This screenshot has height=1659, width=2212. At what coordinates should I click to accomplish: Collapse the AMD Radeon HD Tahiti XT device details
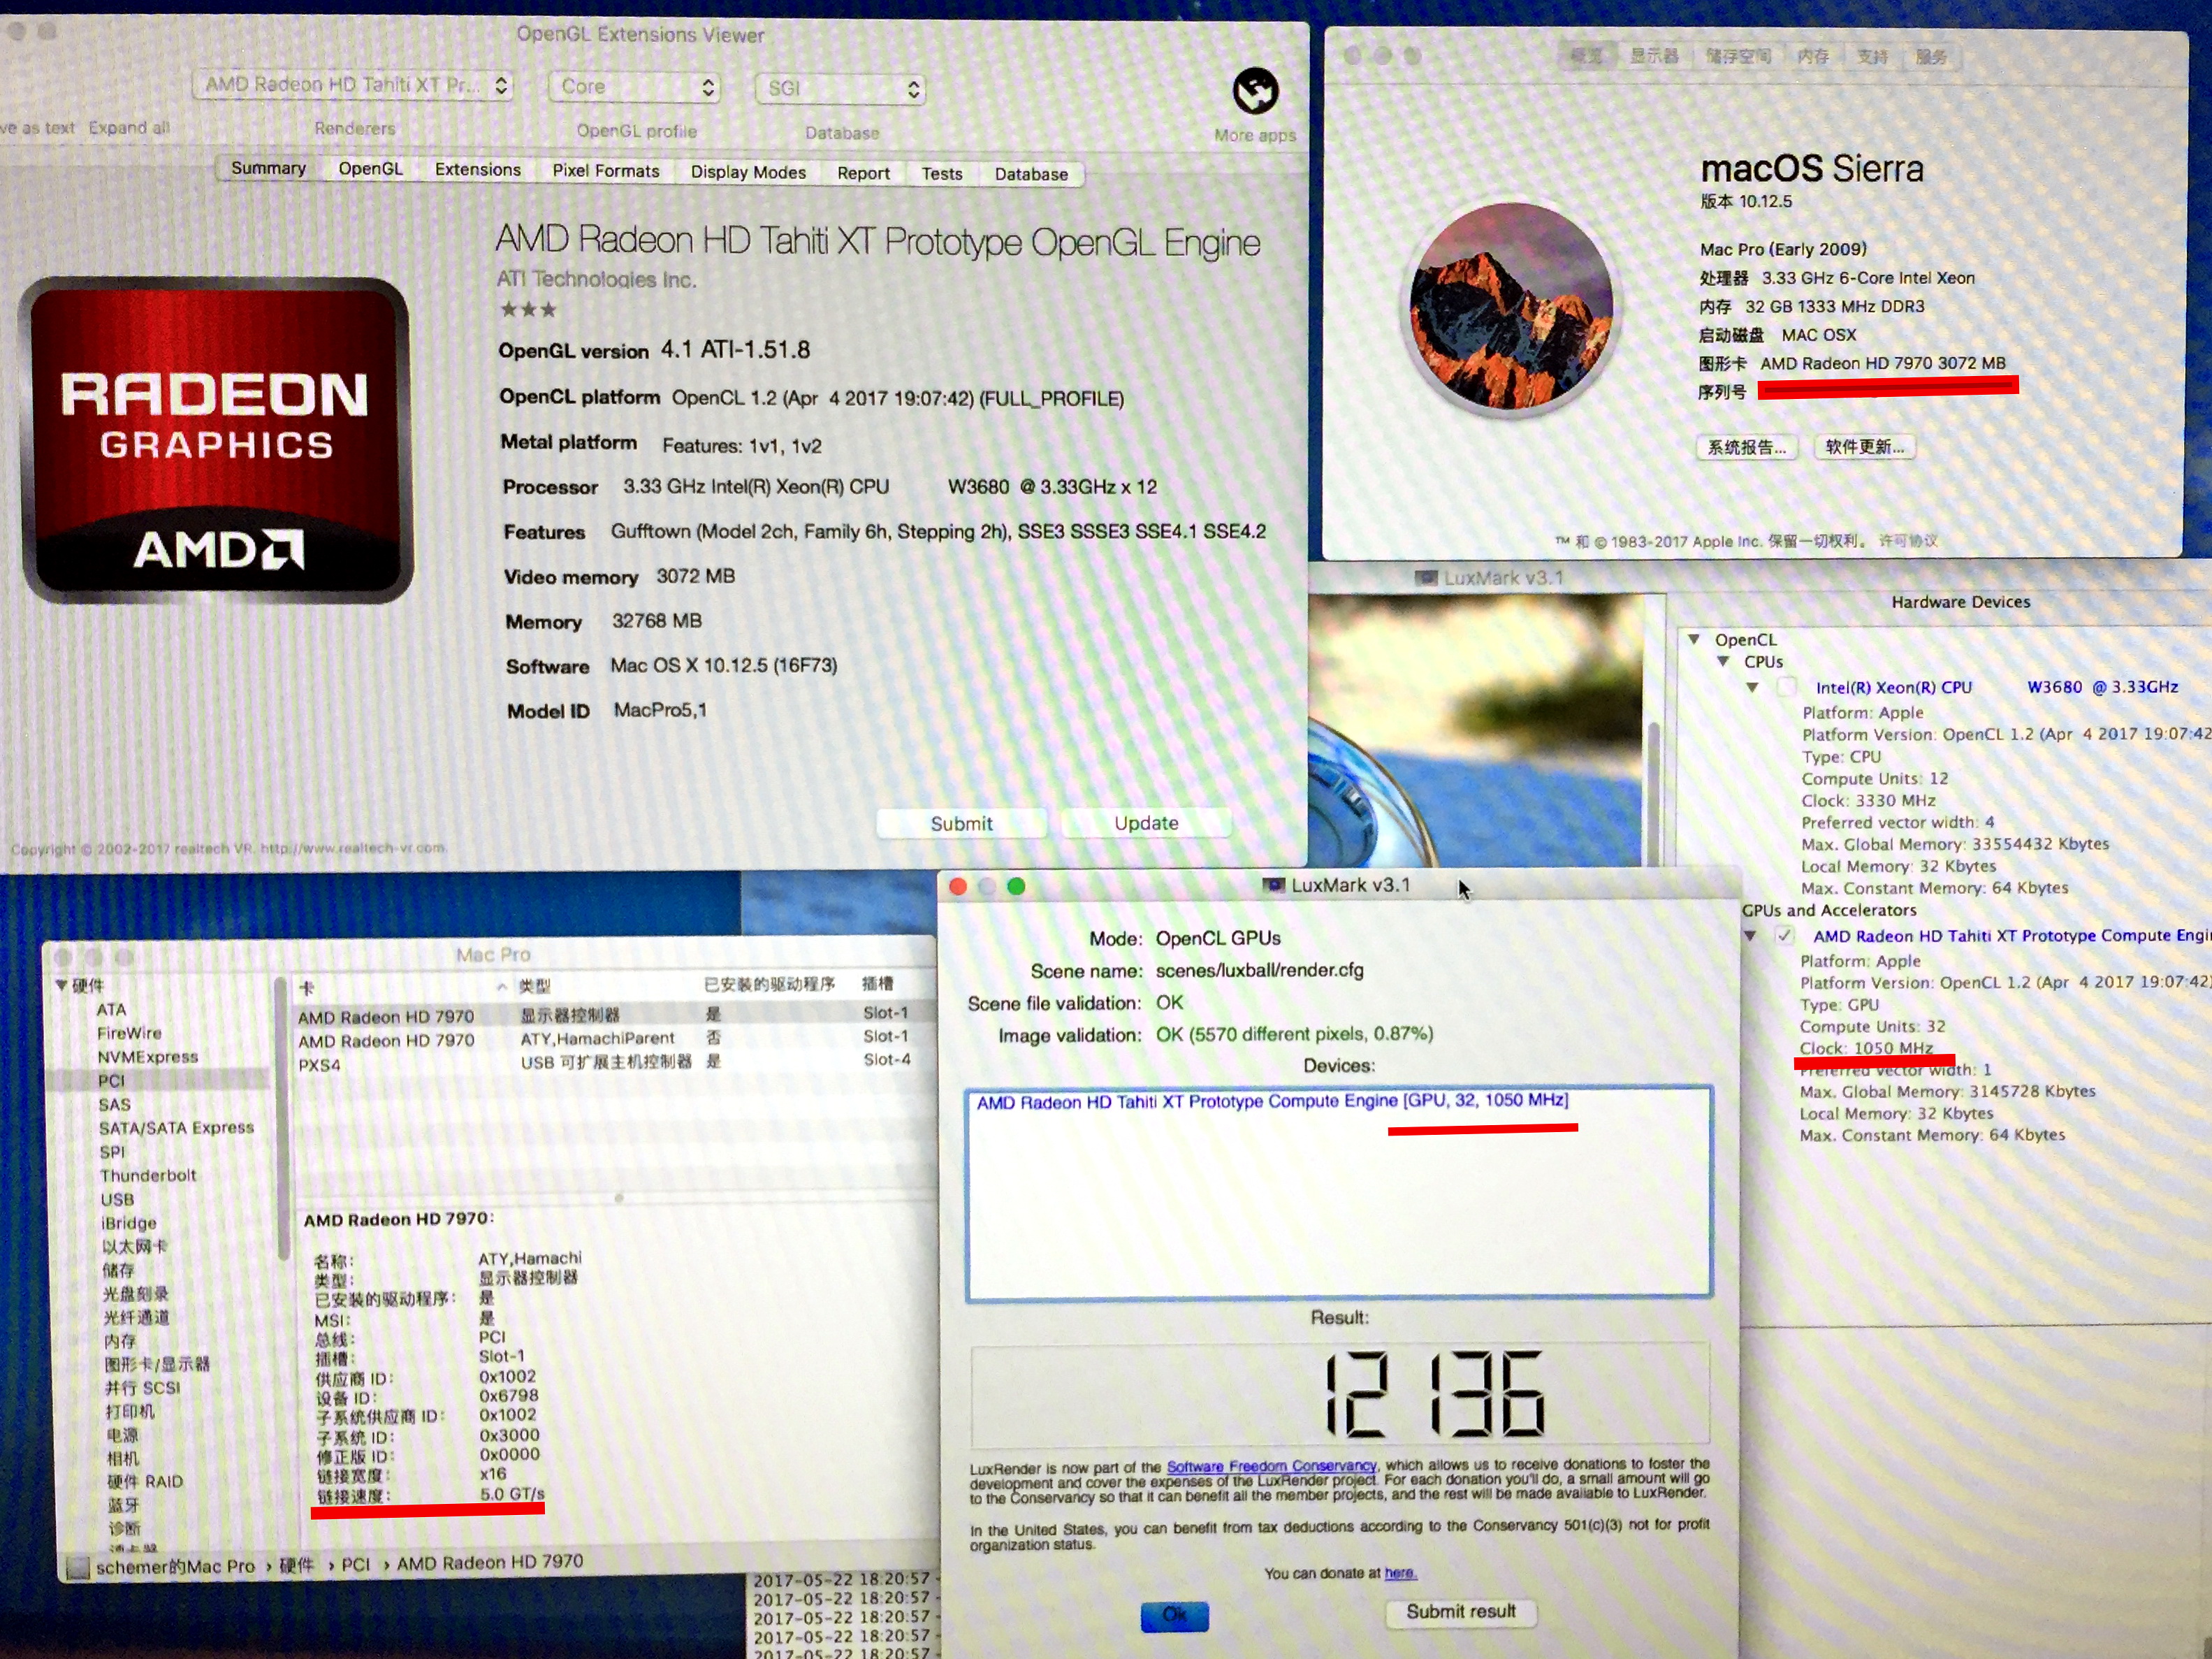pos(1750,936)
